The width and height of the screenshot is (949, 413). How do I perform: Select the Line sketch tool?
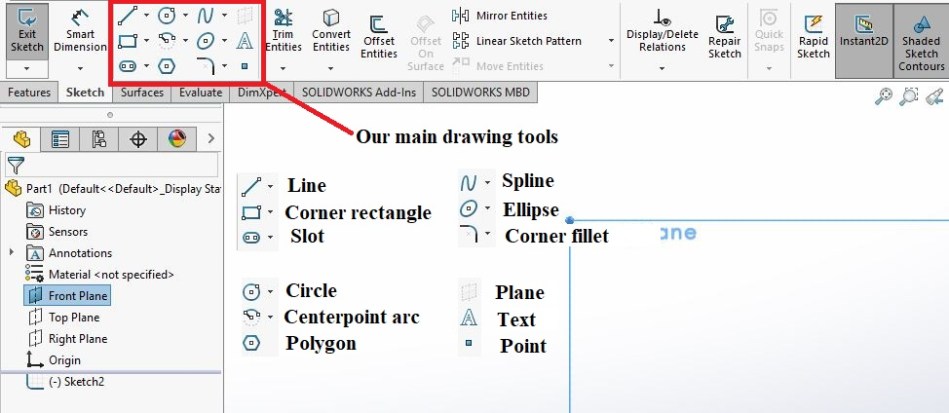(x=126, y=16)
